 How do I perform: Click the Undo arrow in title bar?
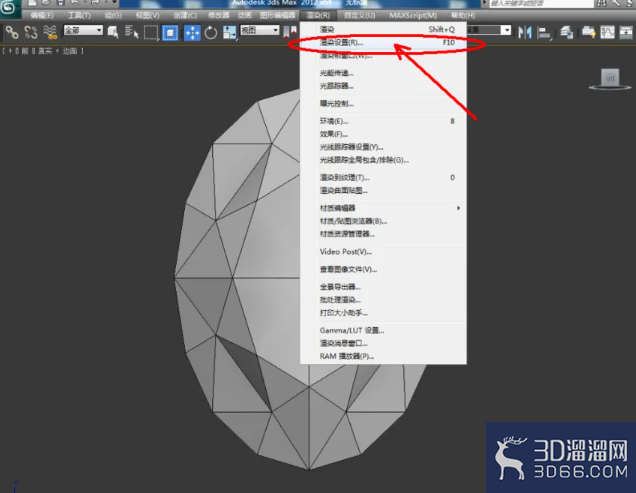click(75, 3)
